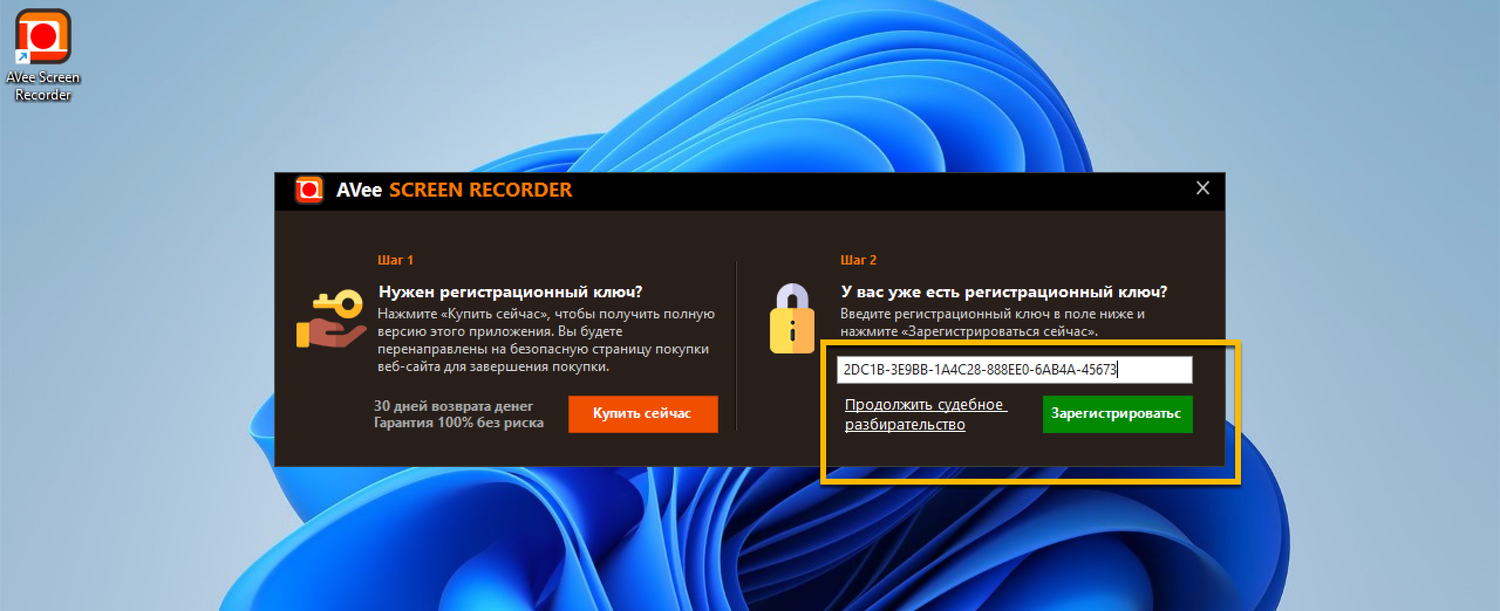Open the Продолжить судебное разбирательство link
Viewport: 1500px width, 611px height.
(926, 414)
